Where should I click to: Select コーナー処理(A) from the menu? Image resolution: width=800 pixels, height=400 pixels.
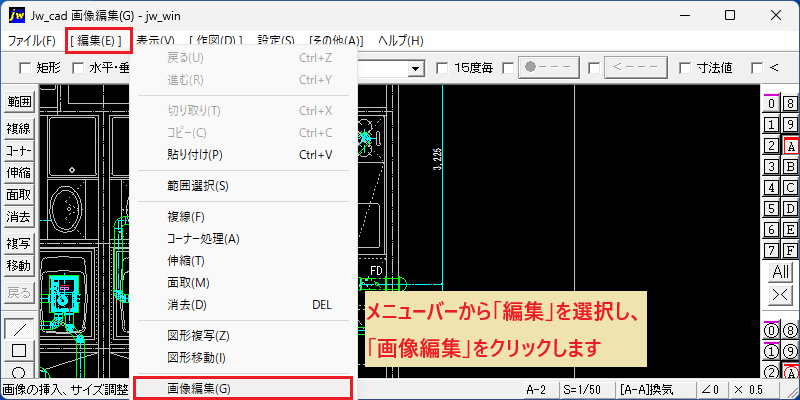click(x=243, y=239)
